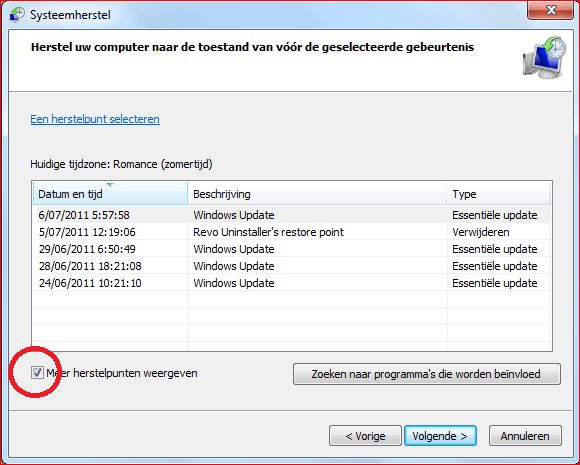The height and width of the screenshot is (465, 580).
Task: Click the sort arrow above Datum en tijd
Action: (110, 184)
